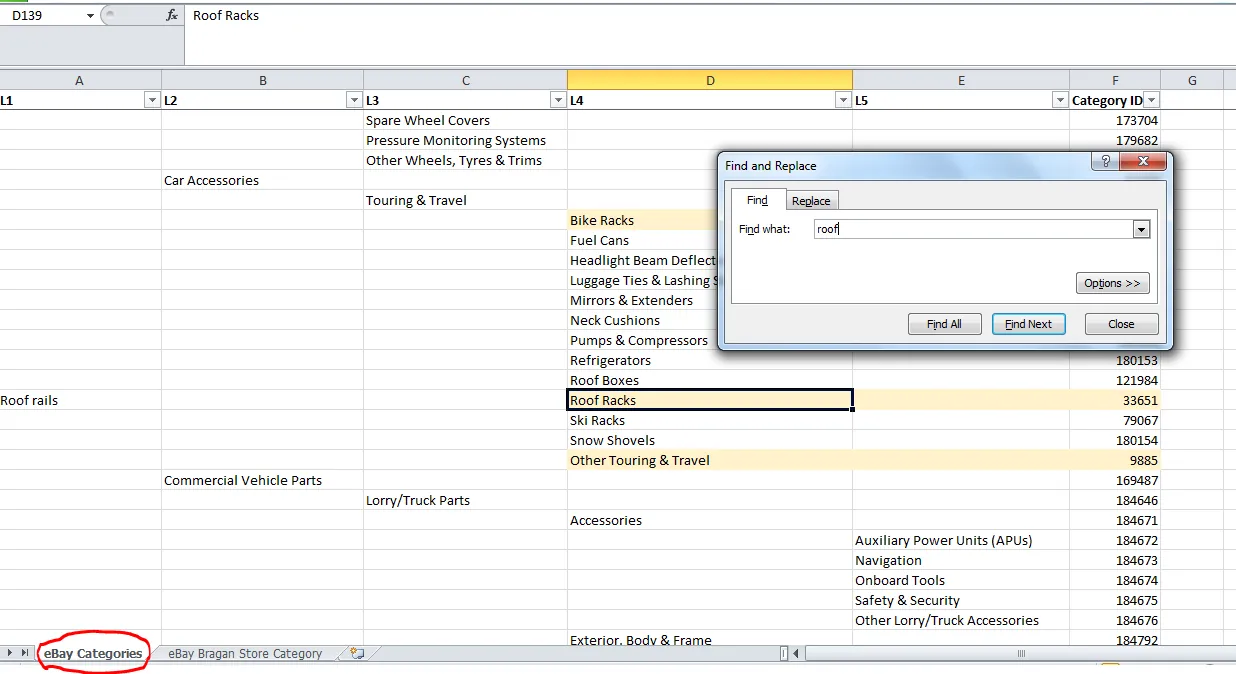The image size is (1236, 674).
Task: Select Auxiliary Power Units (APUs) cell
Action: (961, 540)
